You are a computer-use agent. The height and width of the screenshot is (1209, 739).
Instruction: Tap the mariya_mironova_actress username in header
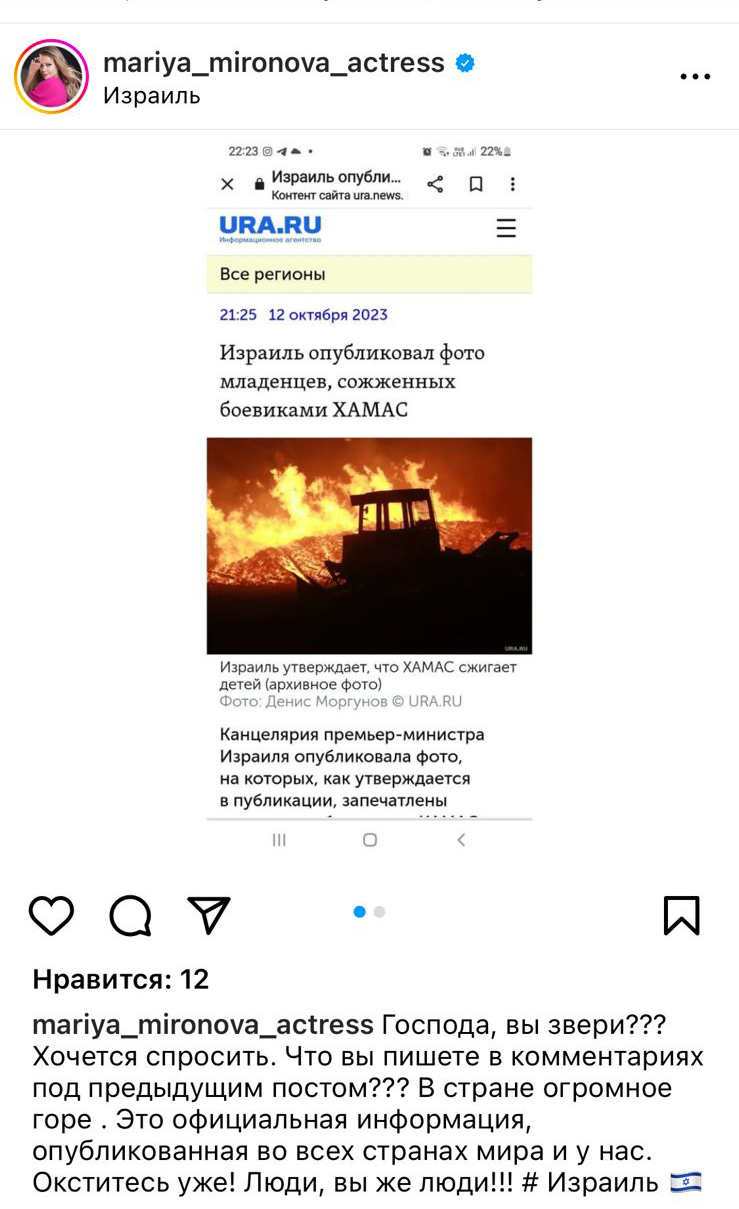pyautogui.click(x=274, y=62)
